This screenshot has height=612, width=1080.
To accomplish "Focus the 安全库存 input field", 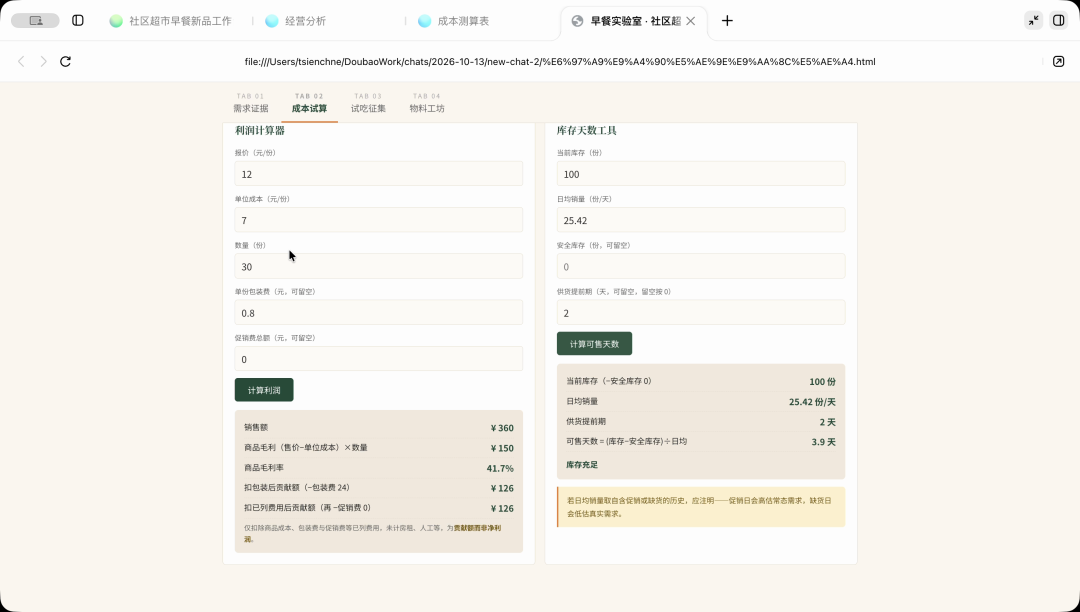I will tap(700, 266).
